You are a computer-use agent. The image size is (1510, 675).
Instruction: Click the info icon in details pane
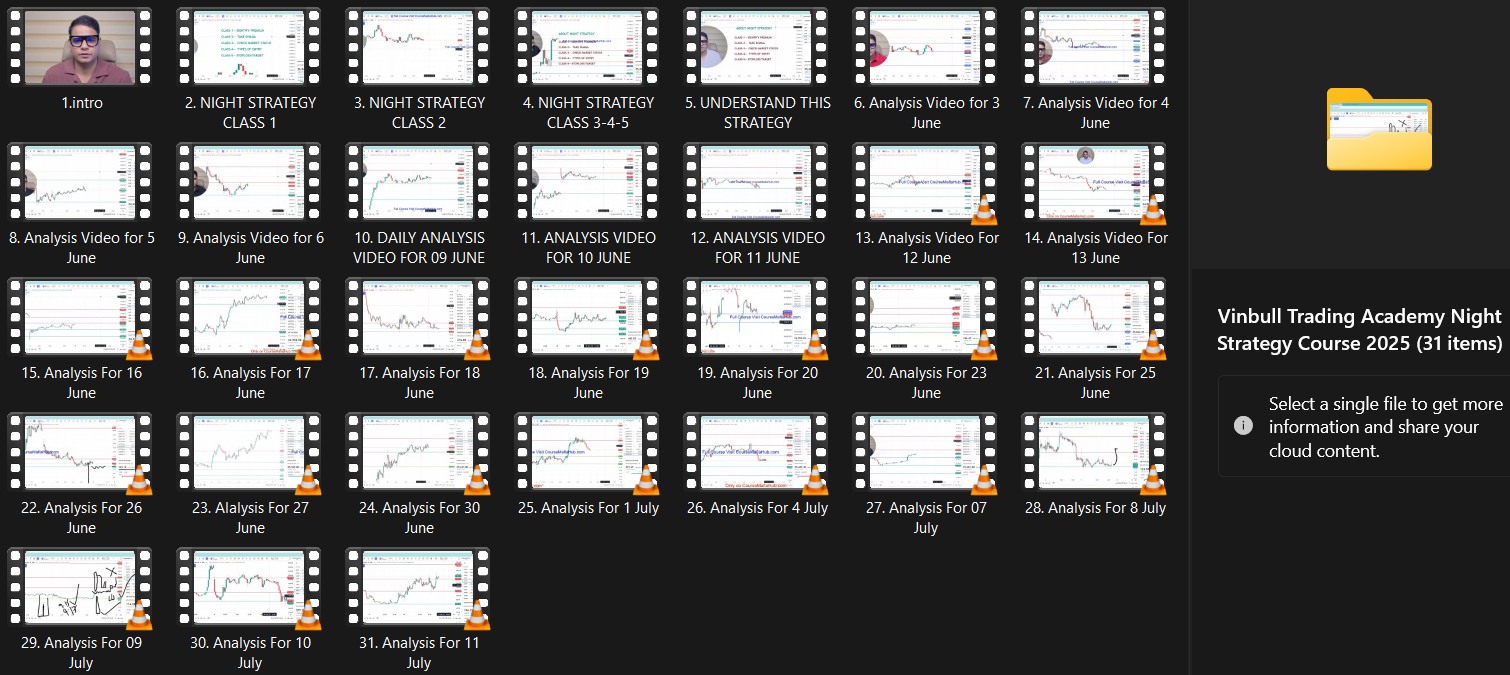pos(1243,425)
